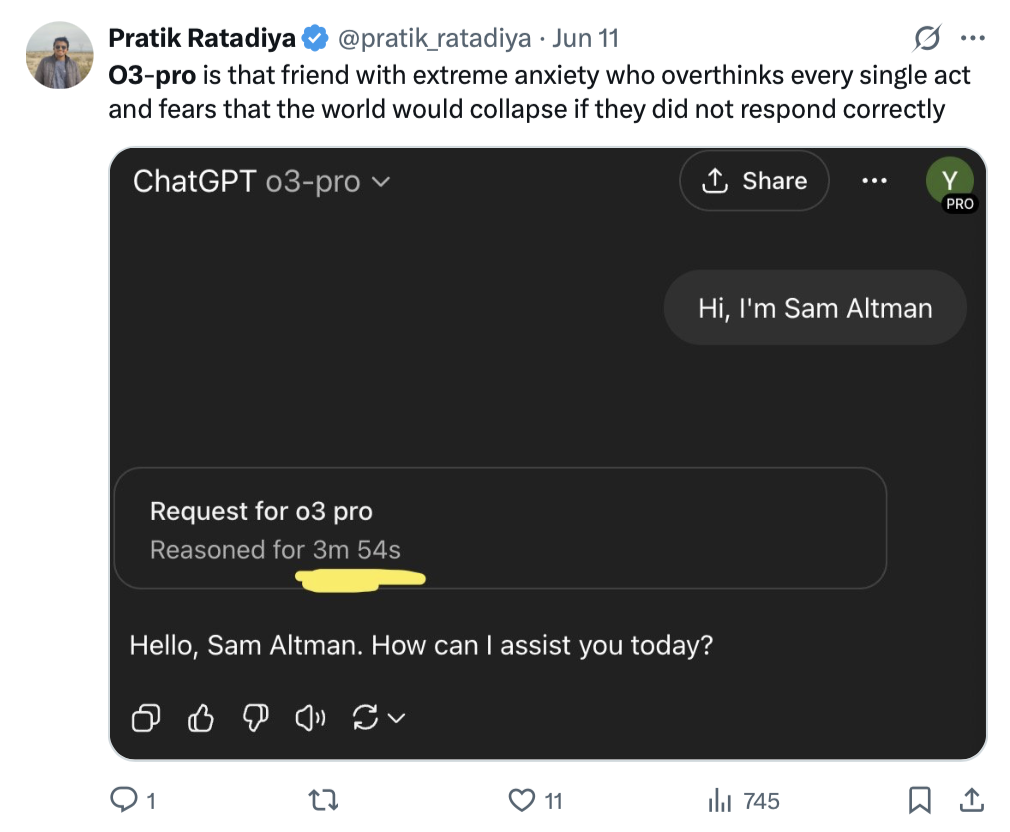Image resolution: width=1010 pixels, height=832 pixels.
Task: Click the Grok icon on the tweet
Action: pos(927,39)
